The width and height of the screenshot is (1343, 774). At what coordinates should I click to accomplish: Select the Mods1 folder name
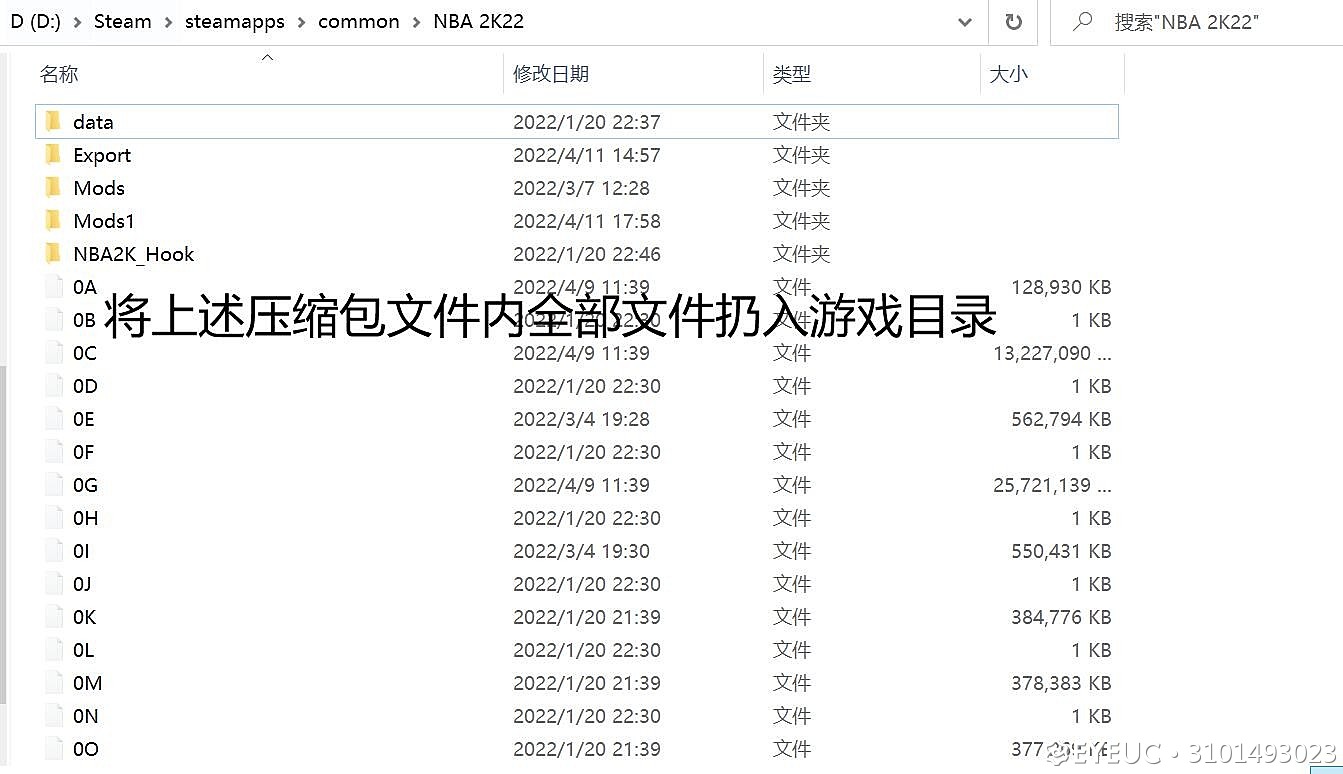104,221
